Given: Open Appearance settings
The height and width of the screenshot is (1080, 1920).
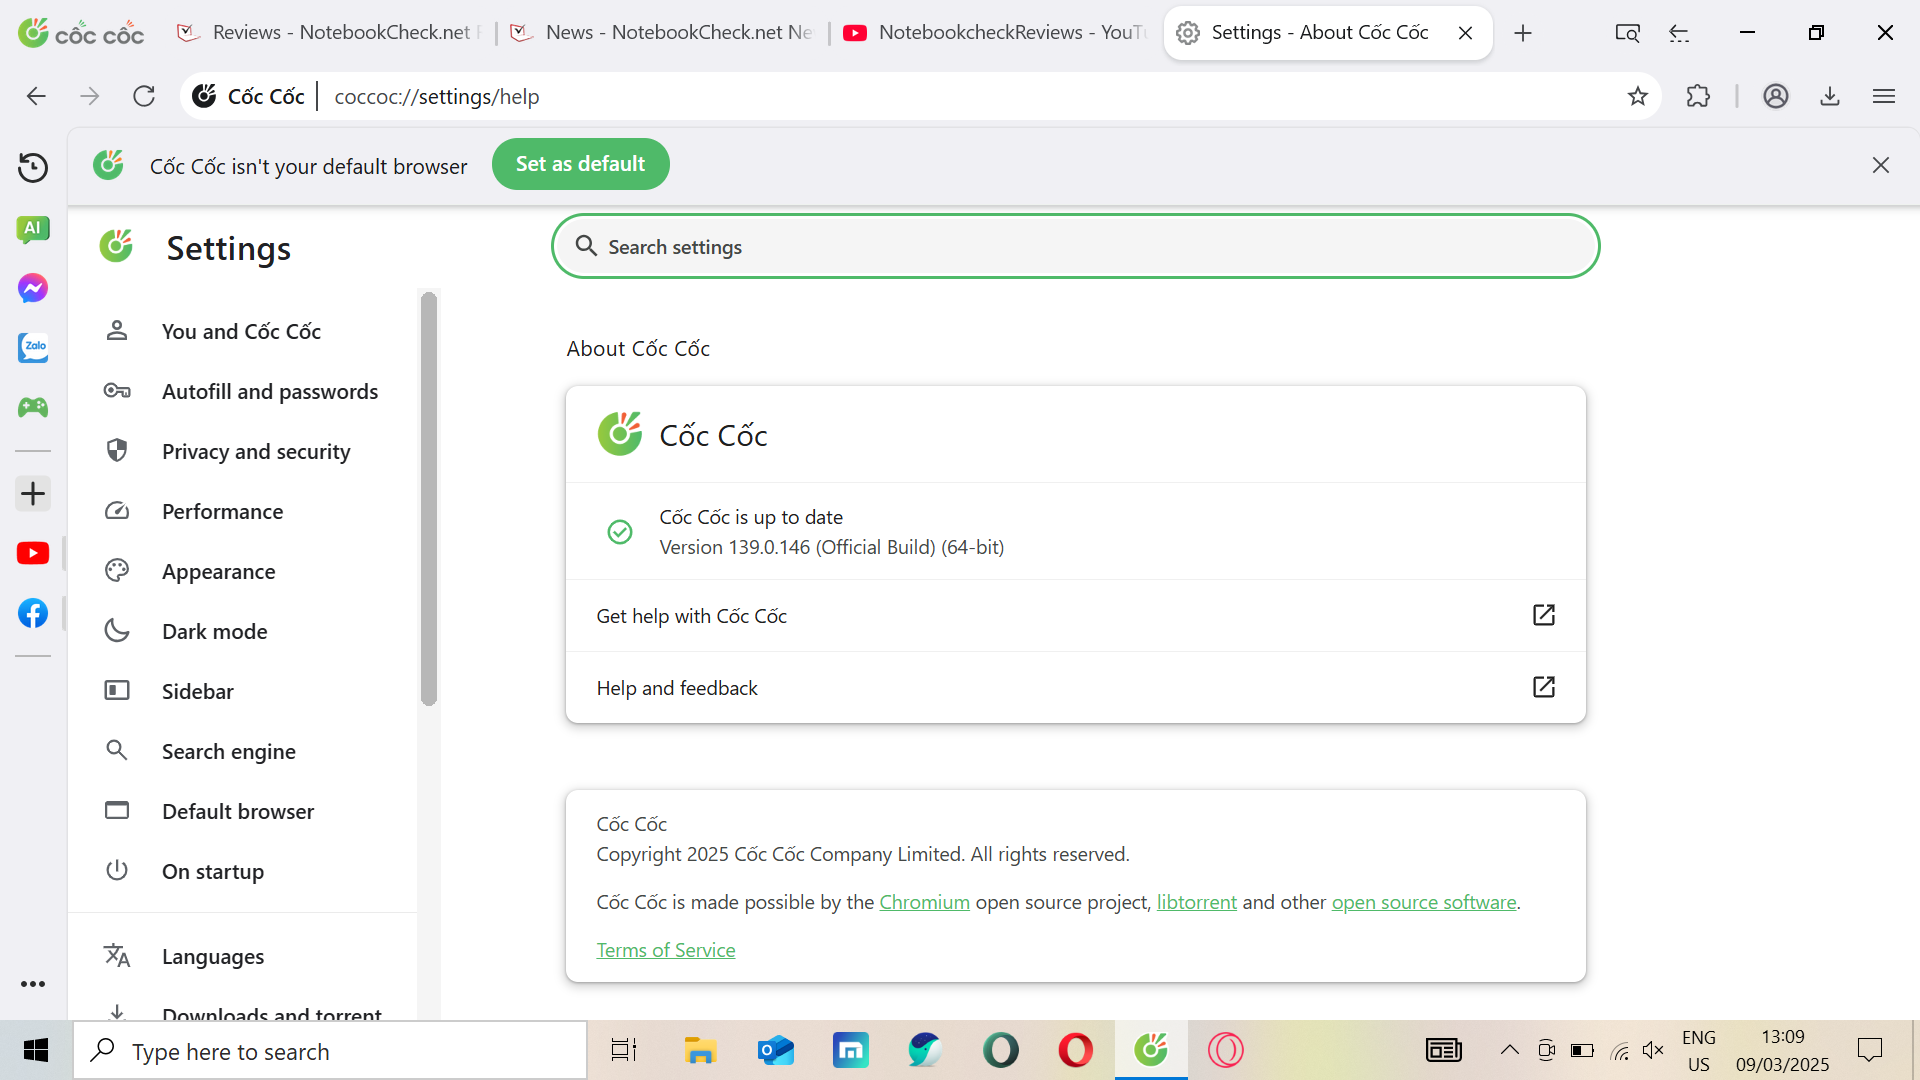Looking at the screenshot, I should point(242,571).
